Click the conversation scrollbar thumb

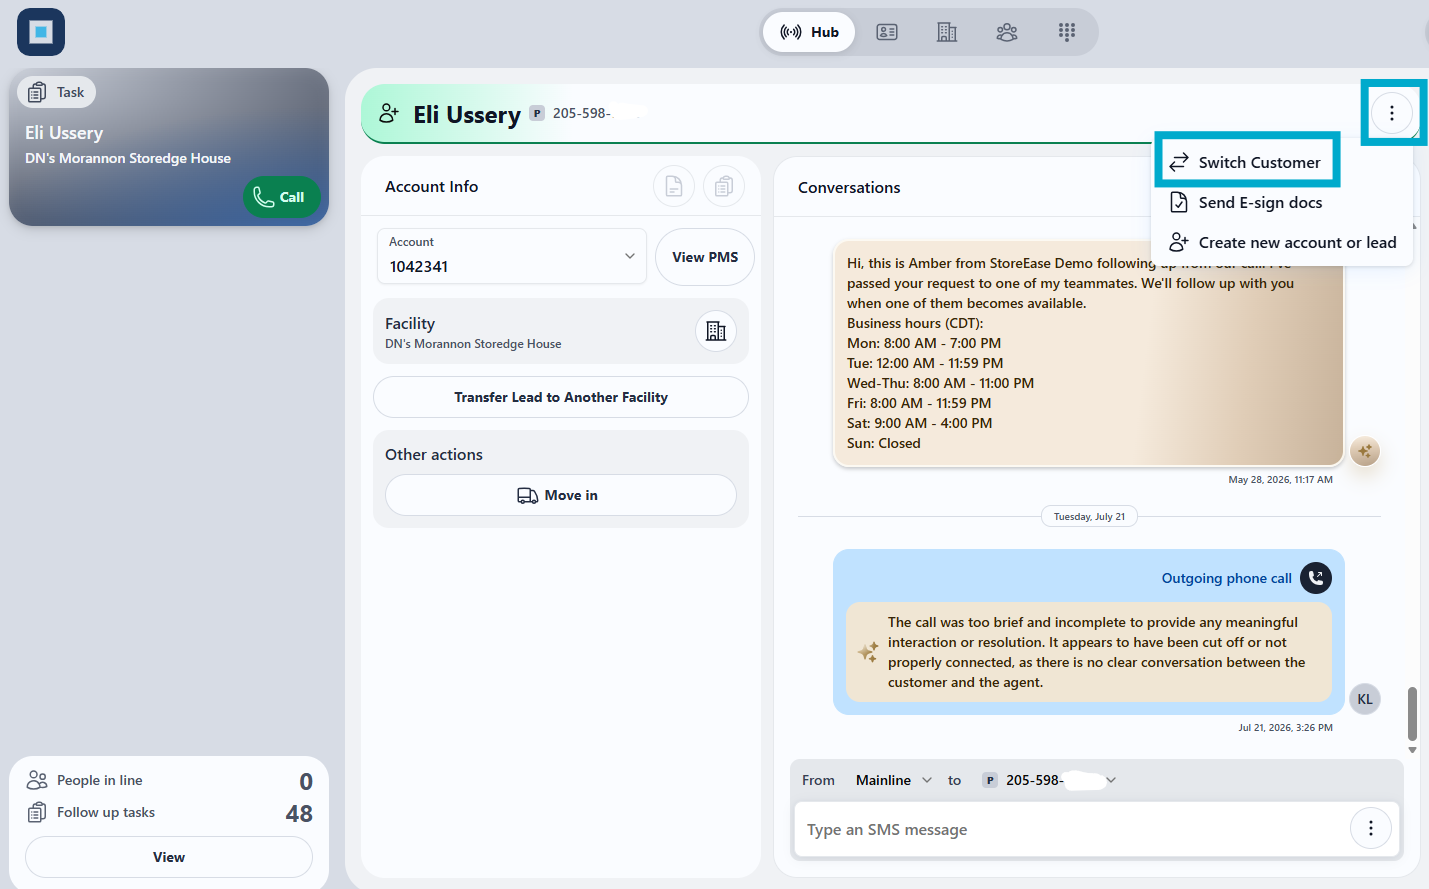(1412, 713)
